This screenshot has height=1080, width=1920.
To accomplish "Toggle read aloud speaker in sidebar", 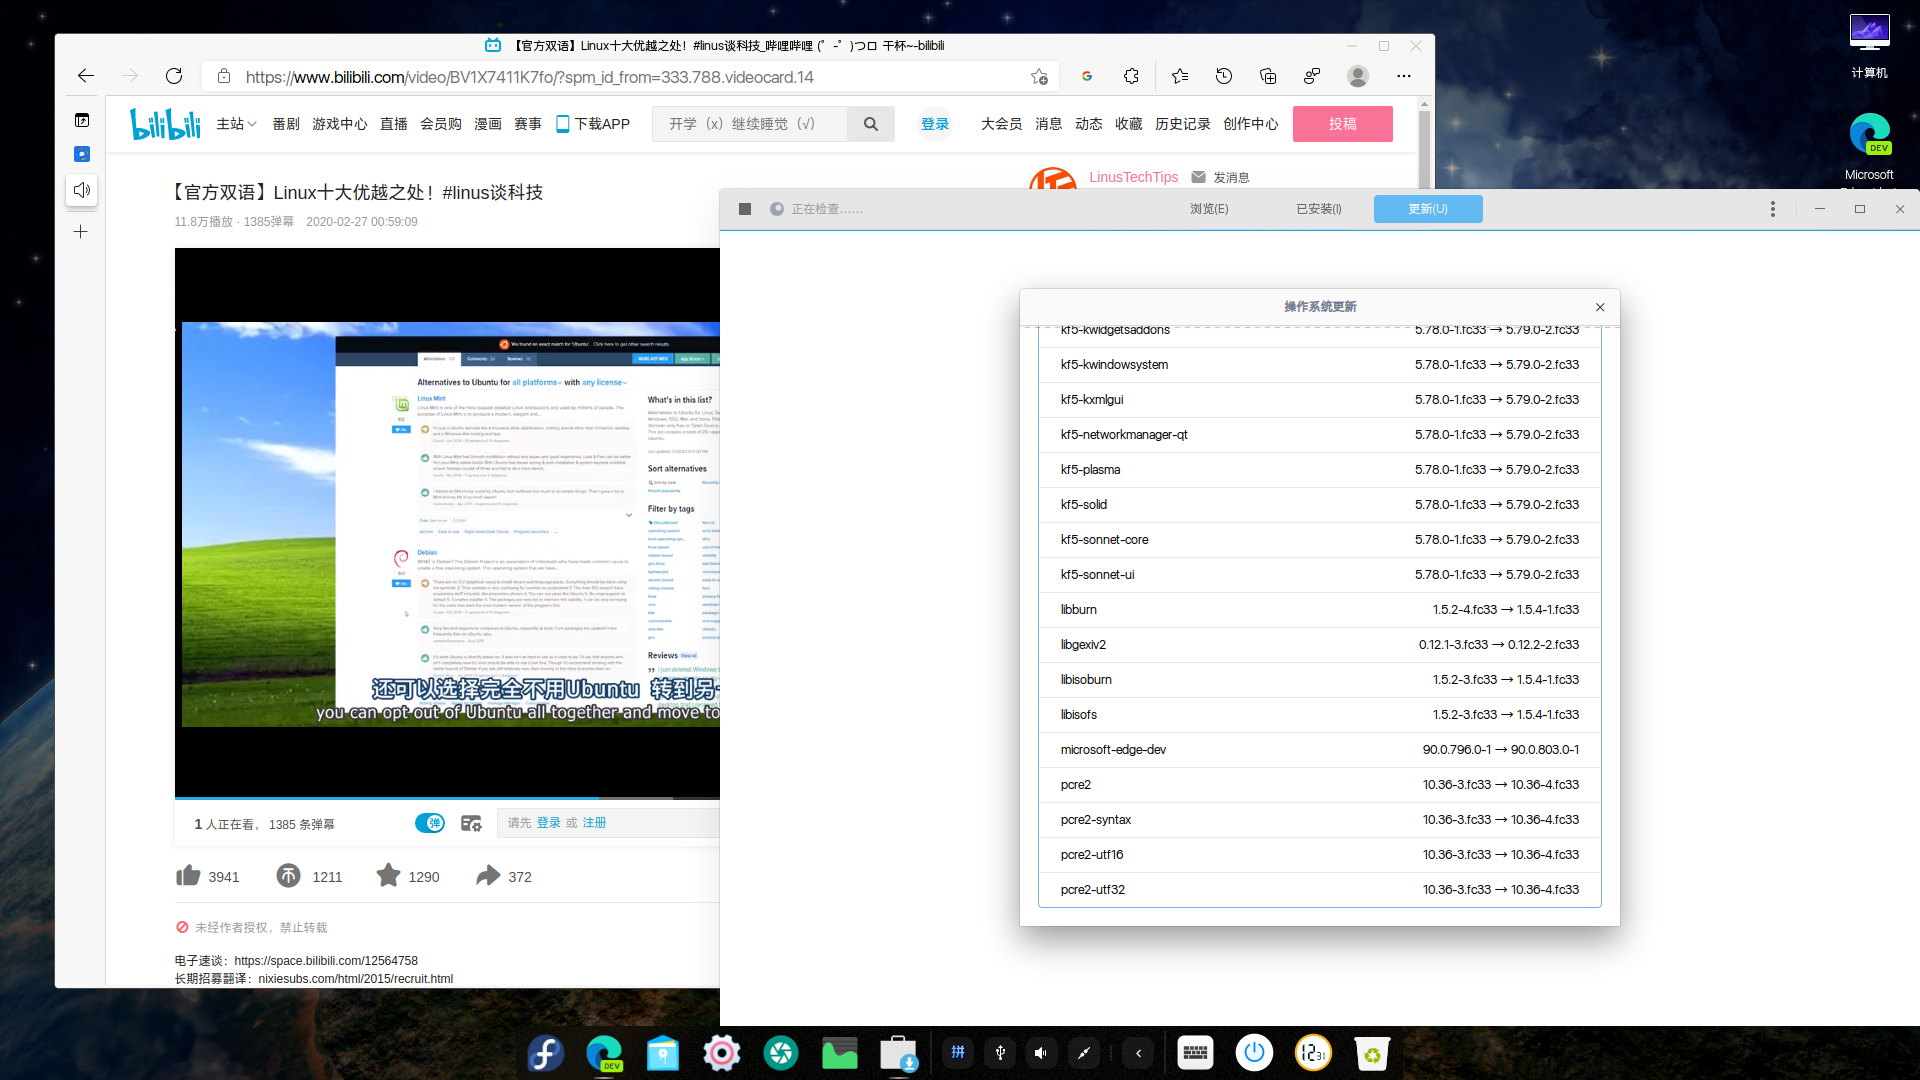I will click(x=82, y=190).
